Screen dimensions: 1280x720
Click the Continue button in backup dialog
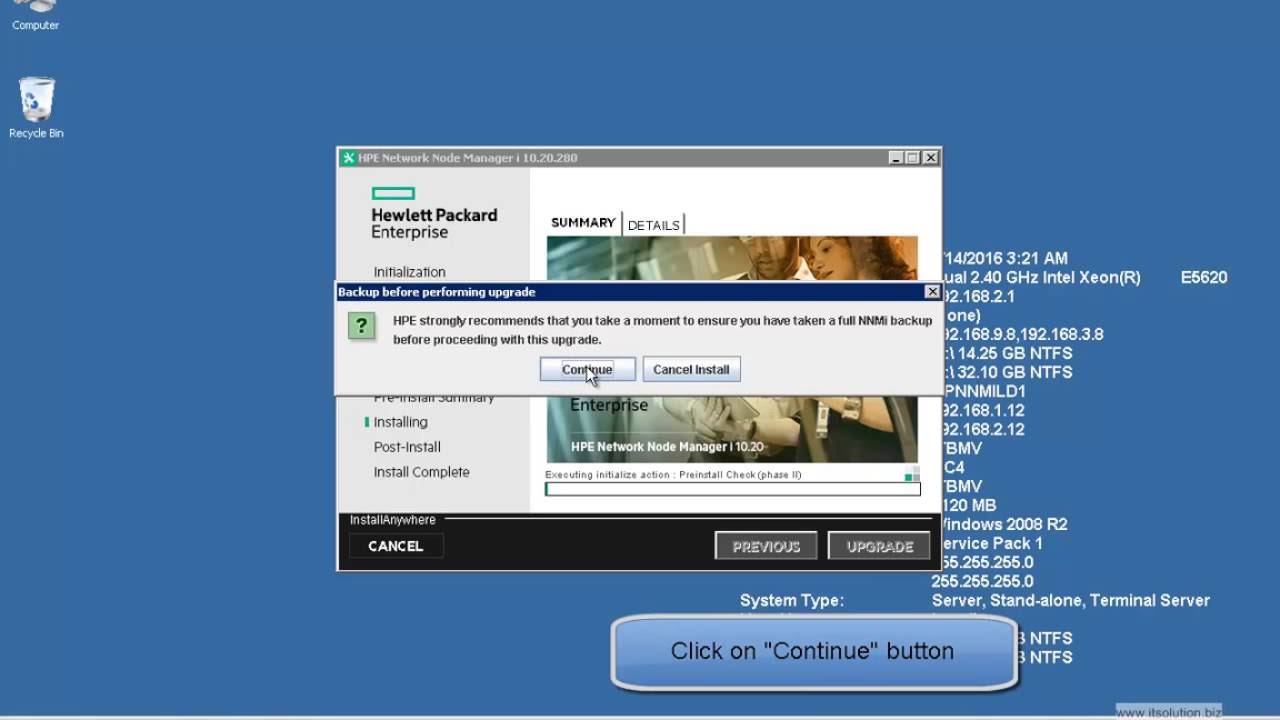pos(587,369)
